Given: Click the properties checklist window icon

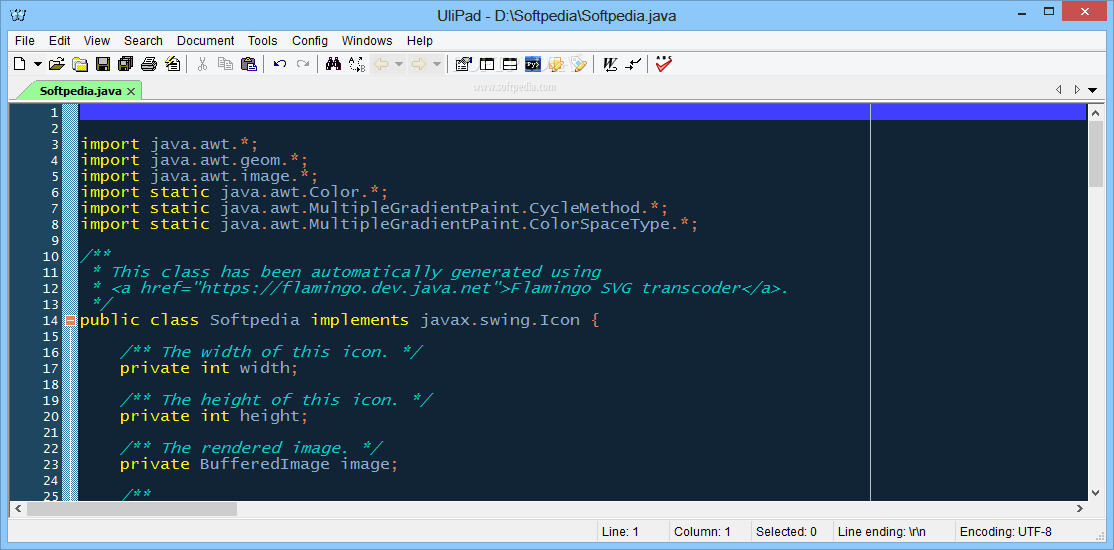Looking at the screenshot, I should click(463, 64).
